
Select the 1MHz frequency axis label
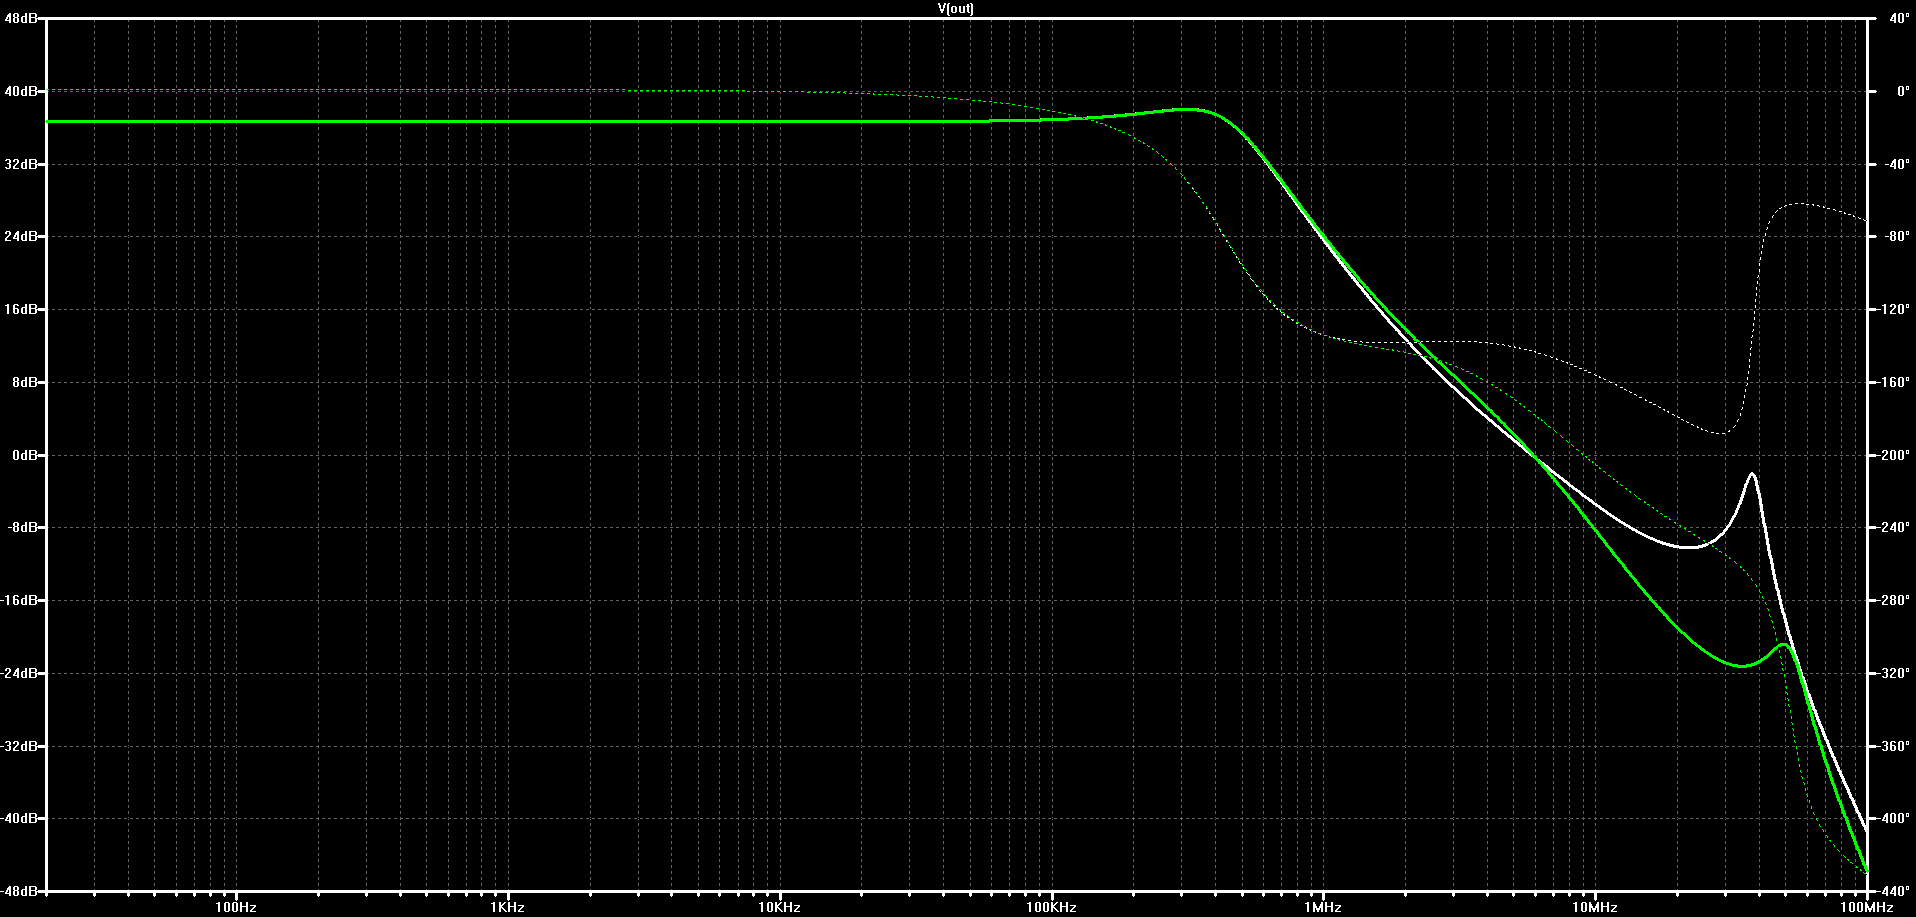click(1323, 908)
